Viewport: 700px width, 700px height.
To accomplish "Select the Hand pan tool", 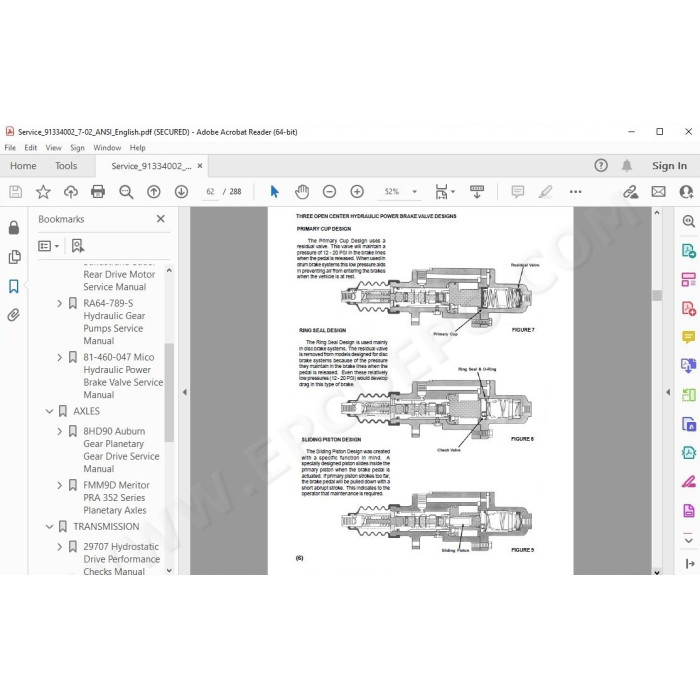I will 302,192.
